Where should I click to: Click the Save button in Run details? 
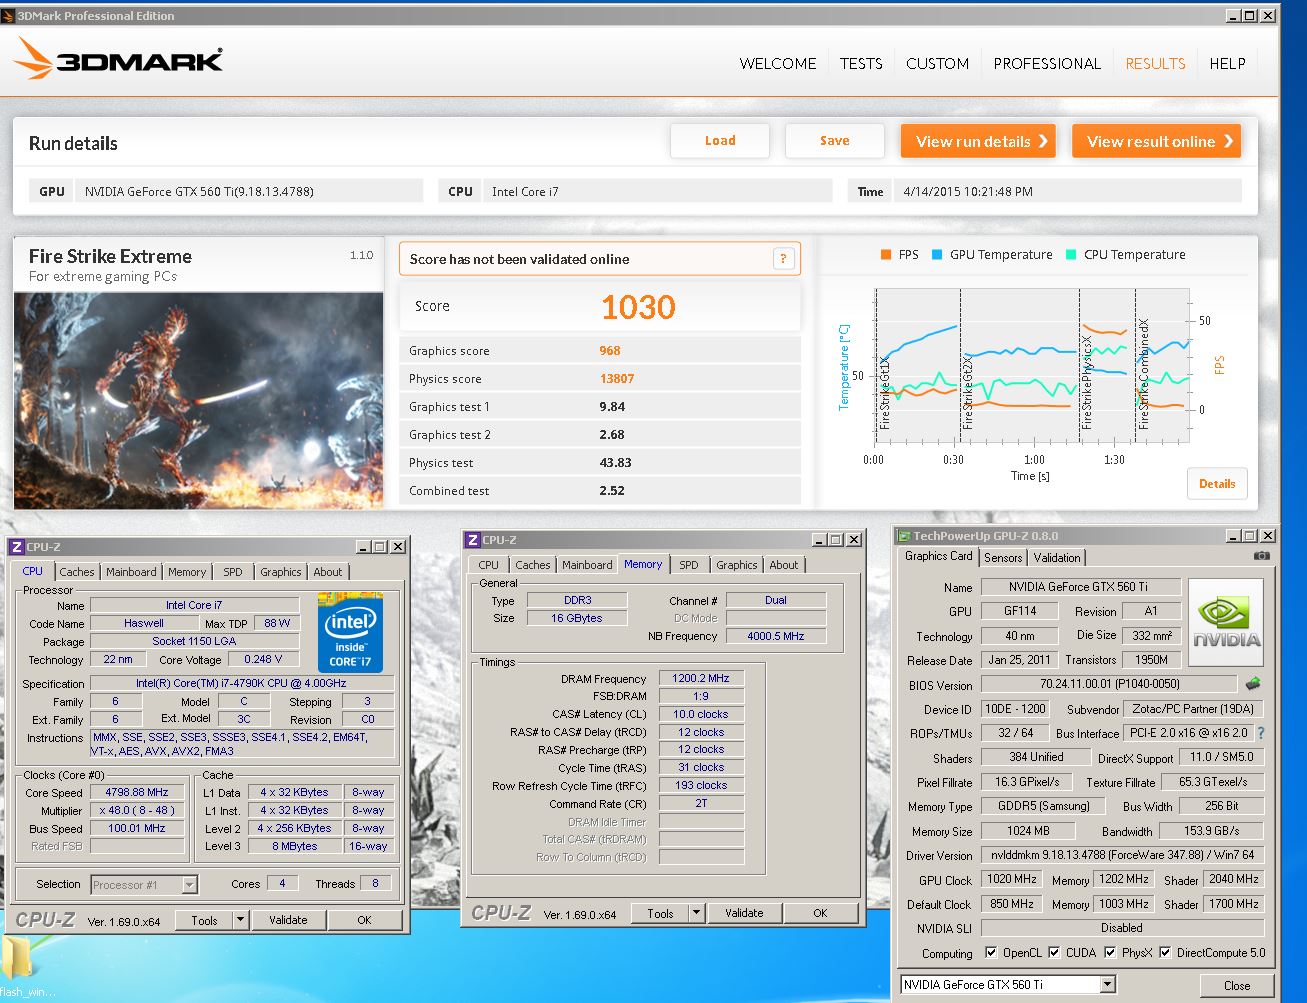(835, 141)
